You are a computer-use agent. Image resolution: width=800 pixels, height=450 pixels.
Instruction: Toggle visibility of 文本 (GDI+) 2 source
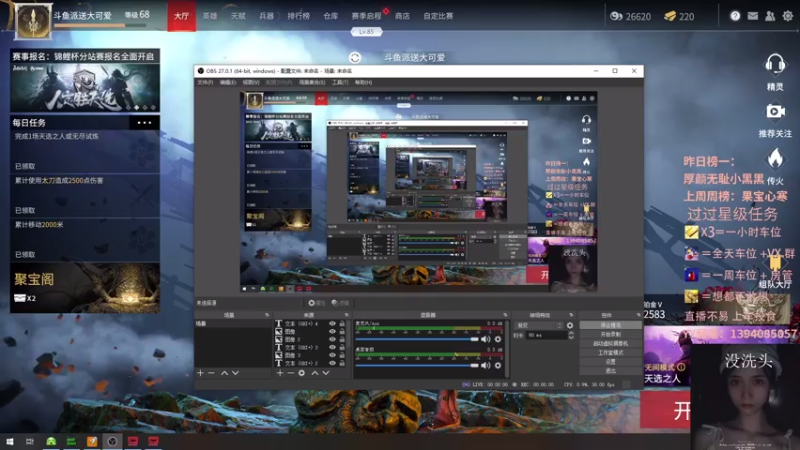click(333, 363)
